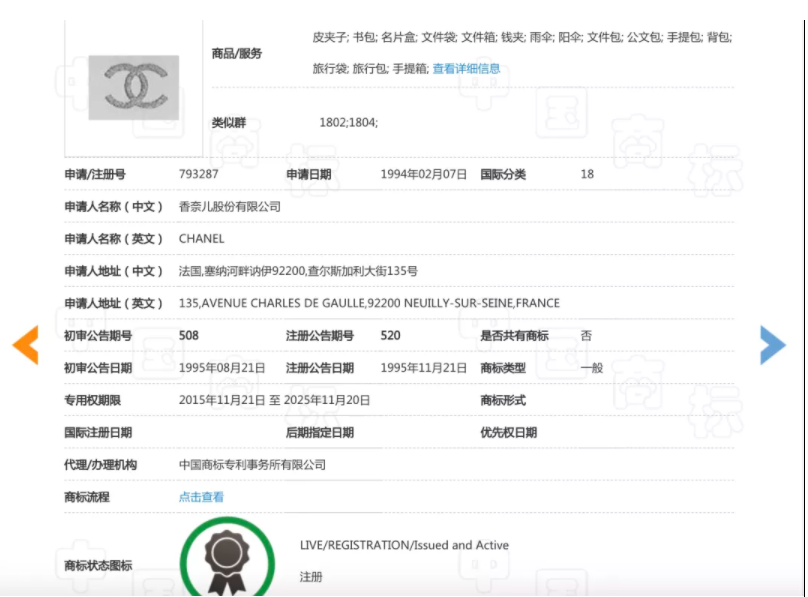The height and width of the screenshot is (597, 808).
Task: Open 查看详细信息 link for goods/services
Action: tap(466, 69)
